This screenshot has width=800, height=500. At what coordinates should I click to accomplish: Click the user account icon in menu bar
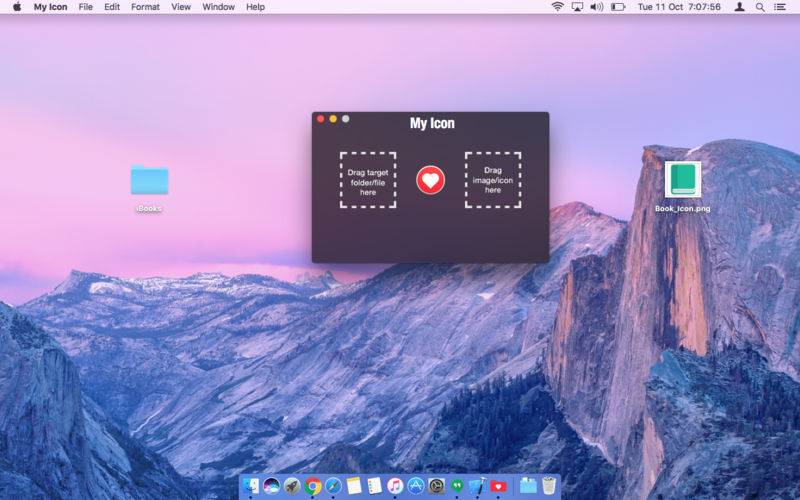click(x=739, y=7)
